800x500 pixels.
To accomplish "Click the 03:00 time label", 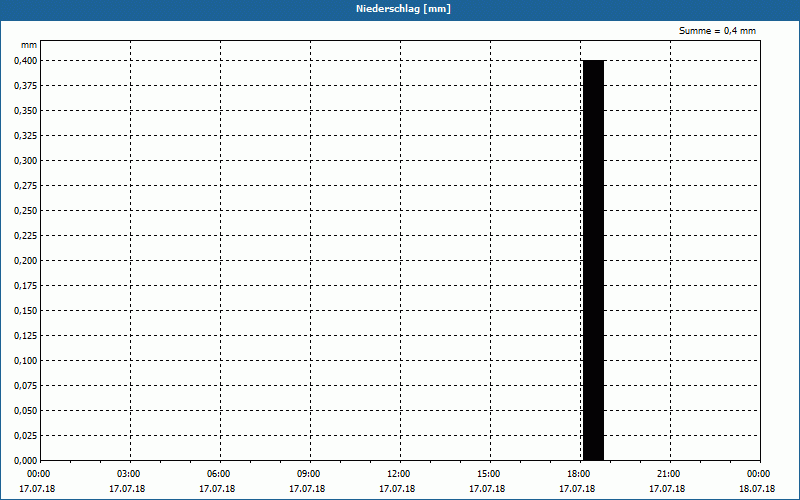I will click(129, 474).
